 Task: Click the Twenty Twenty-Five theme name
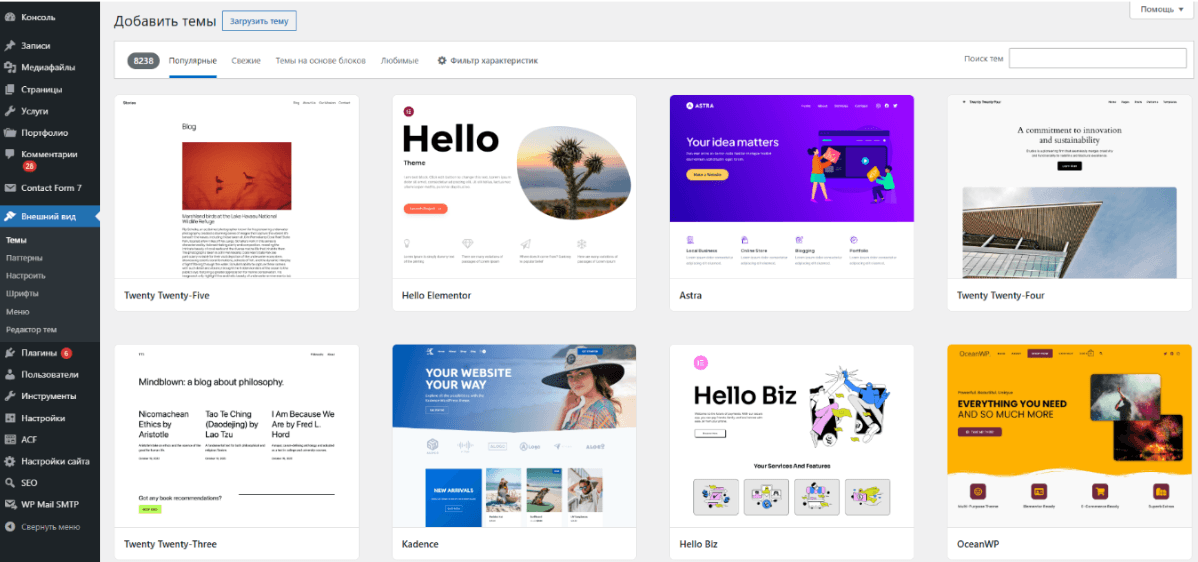(x=167, y=295)
